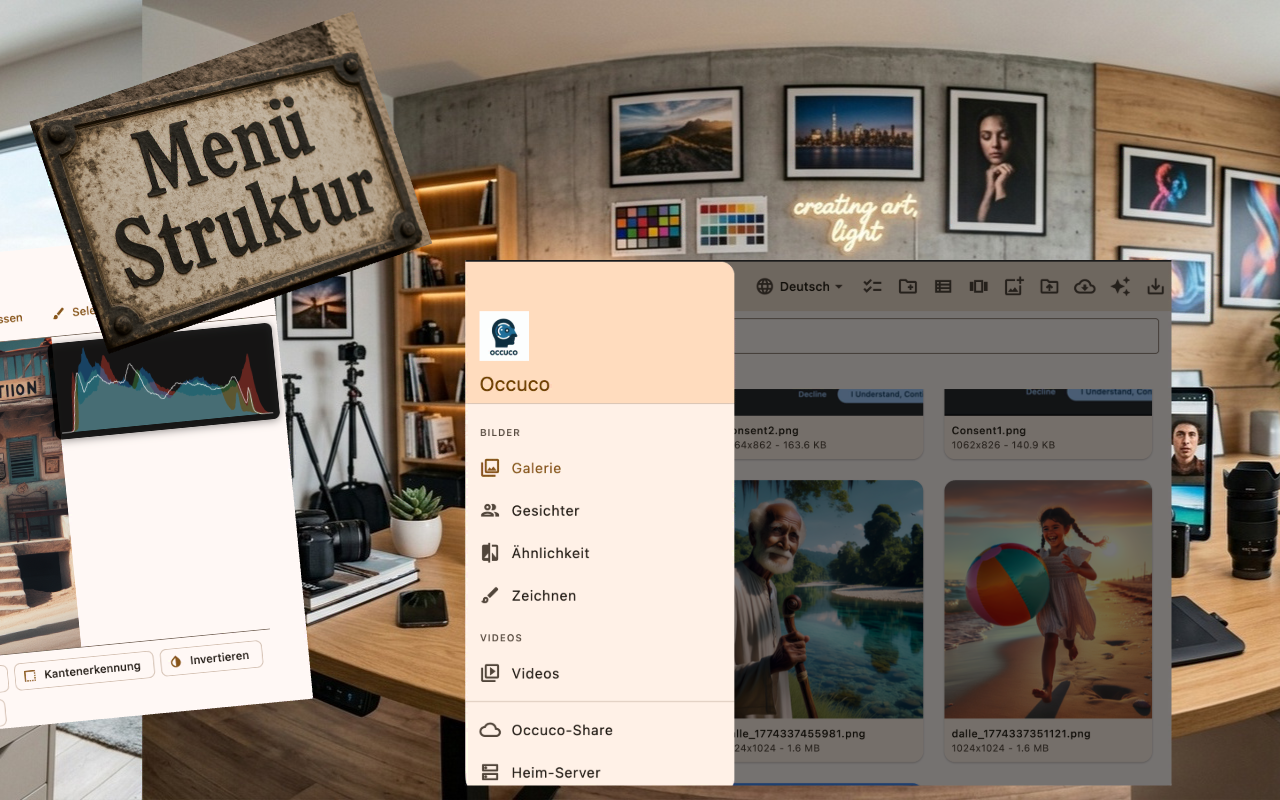The height and width of the screenshot is (800, 1280).
Task: Click the Invertieren button
Action: coord(211,658)
